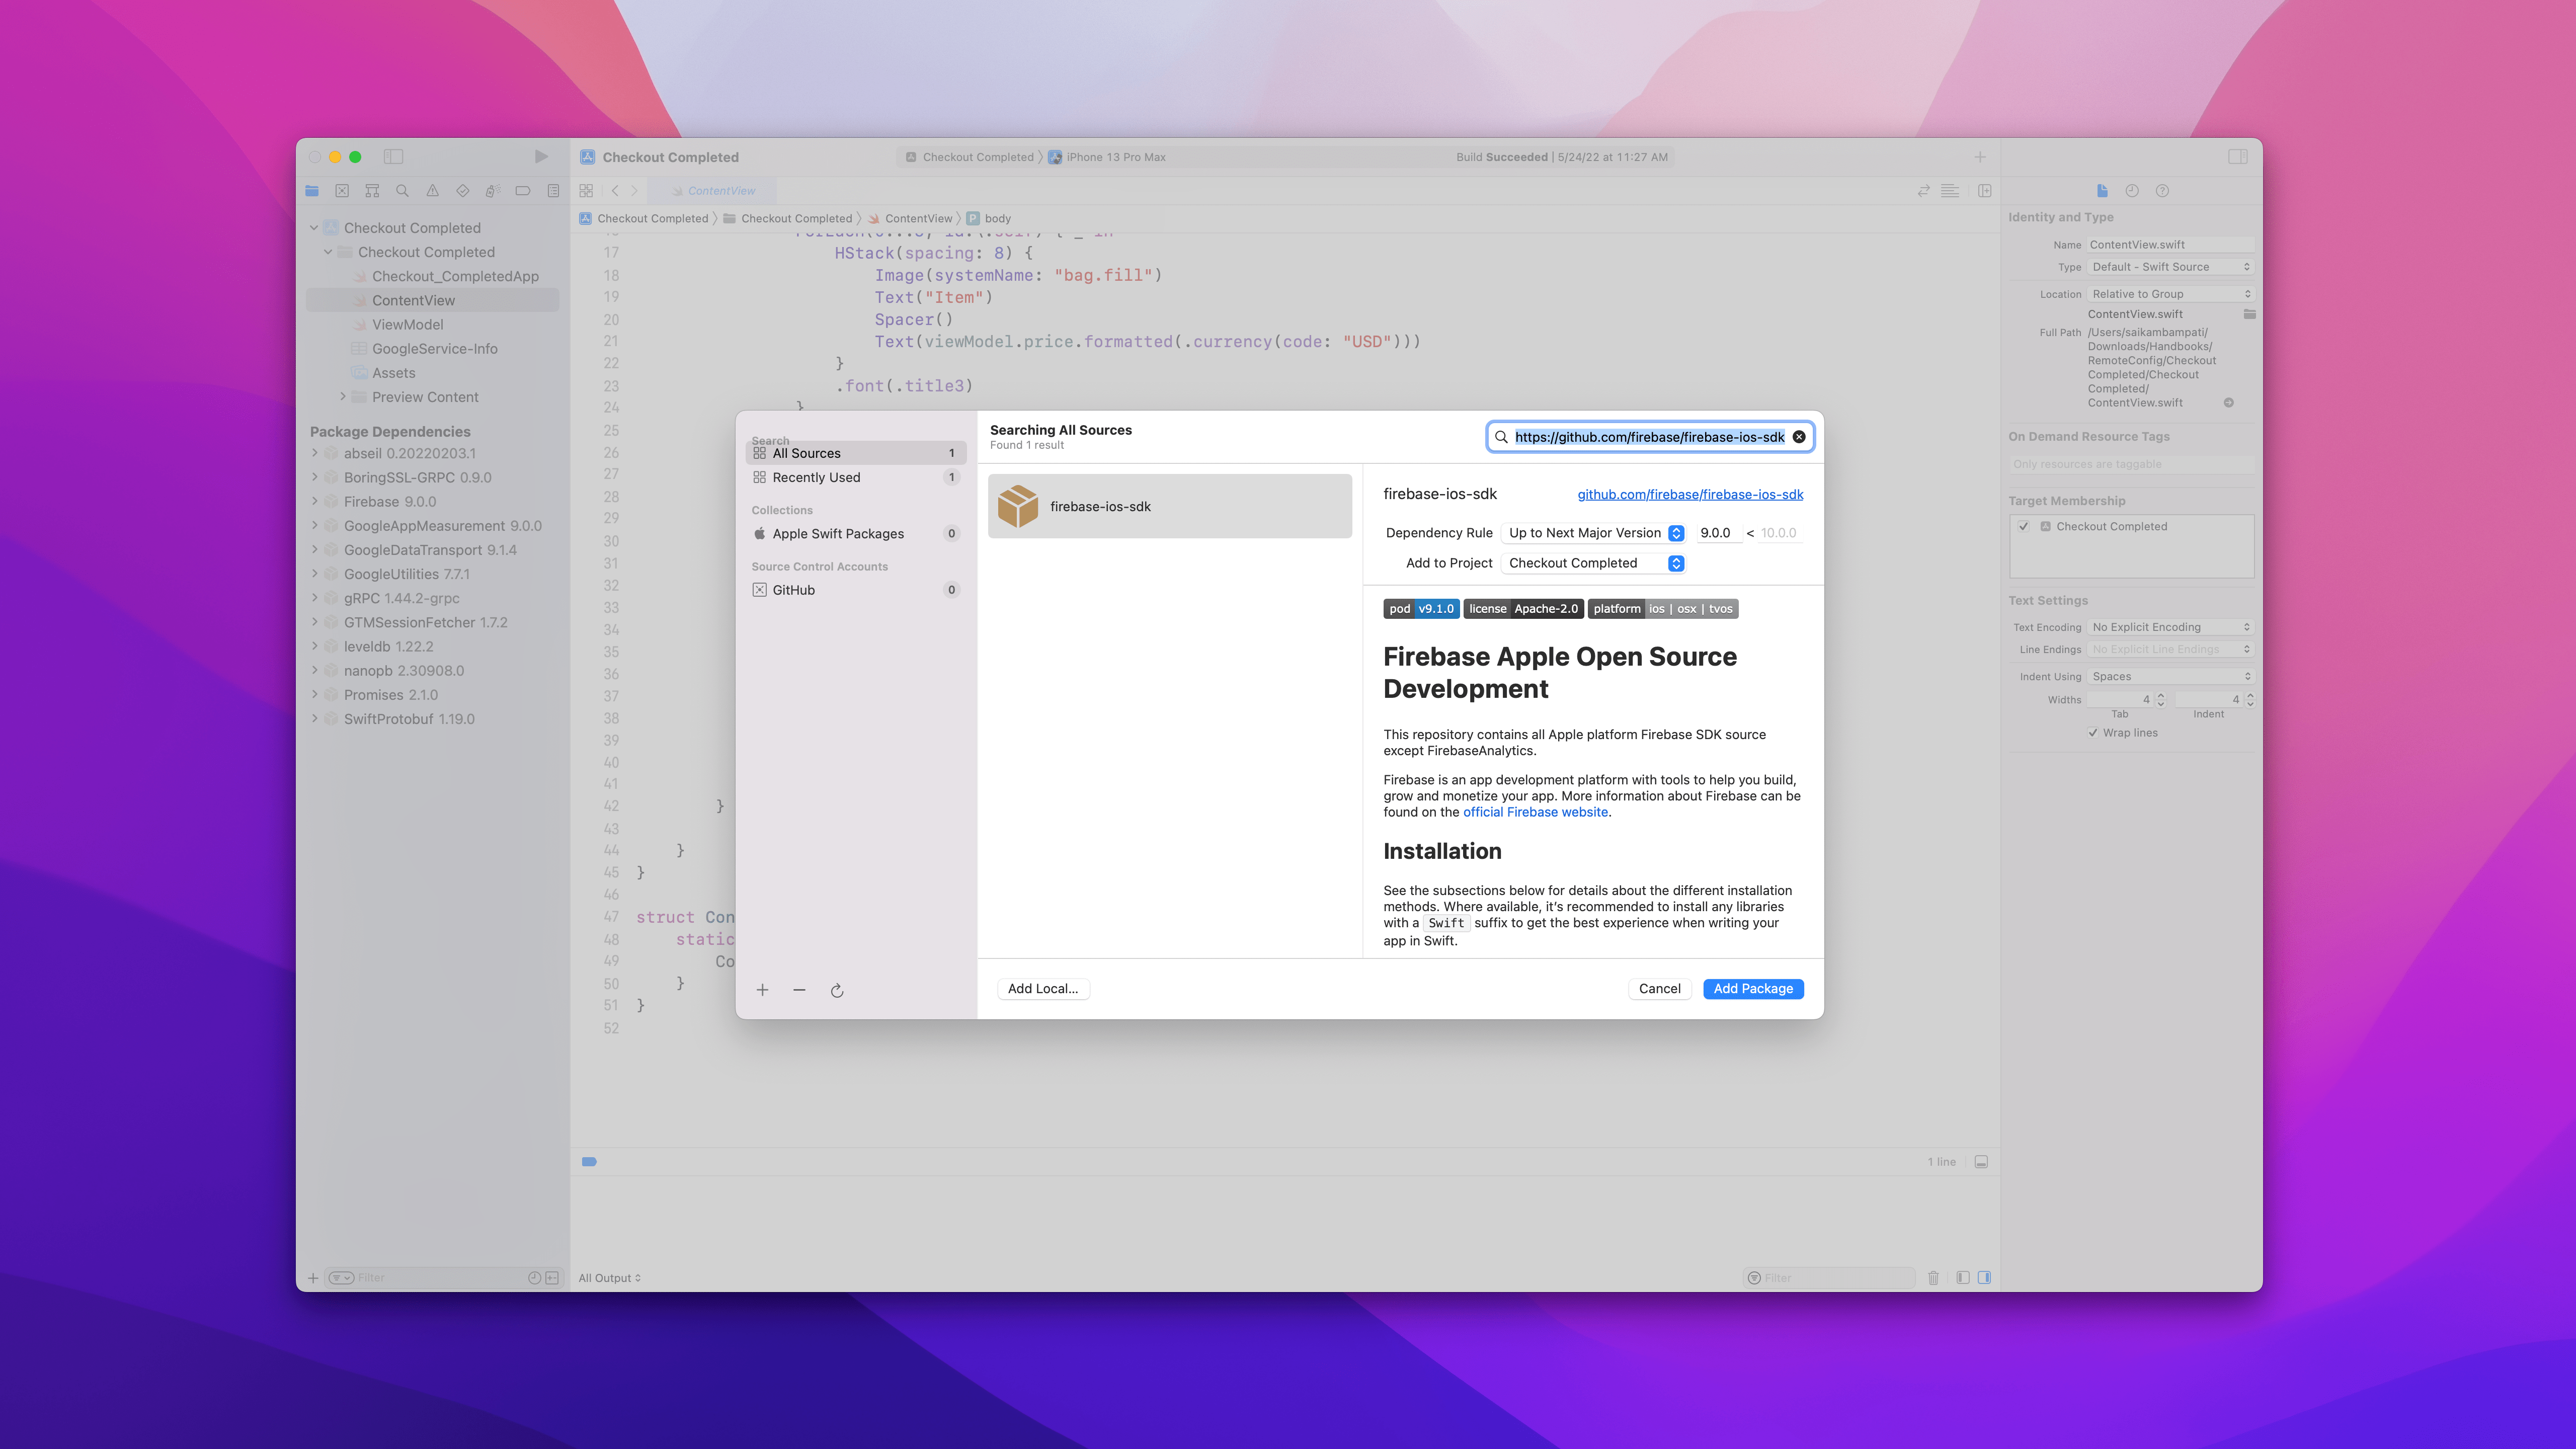The width and height of the screenshot is (2576, 1449).
Task: Click the related items grid icon in editor bar
Action: click(586, 191)
